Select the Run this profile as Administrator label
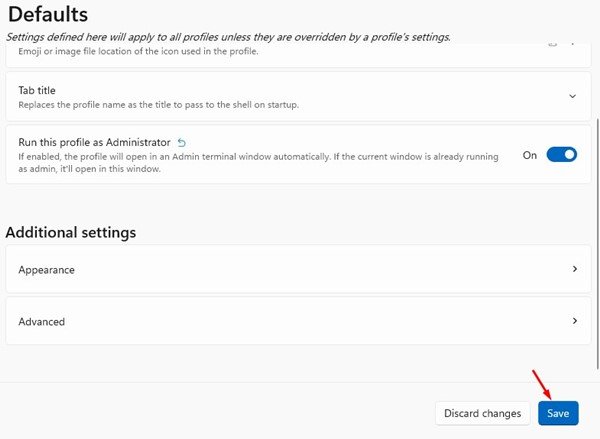Screen dimensions: 600x439 (x=94, y=143)
